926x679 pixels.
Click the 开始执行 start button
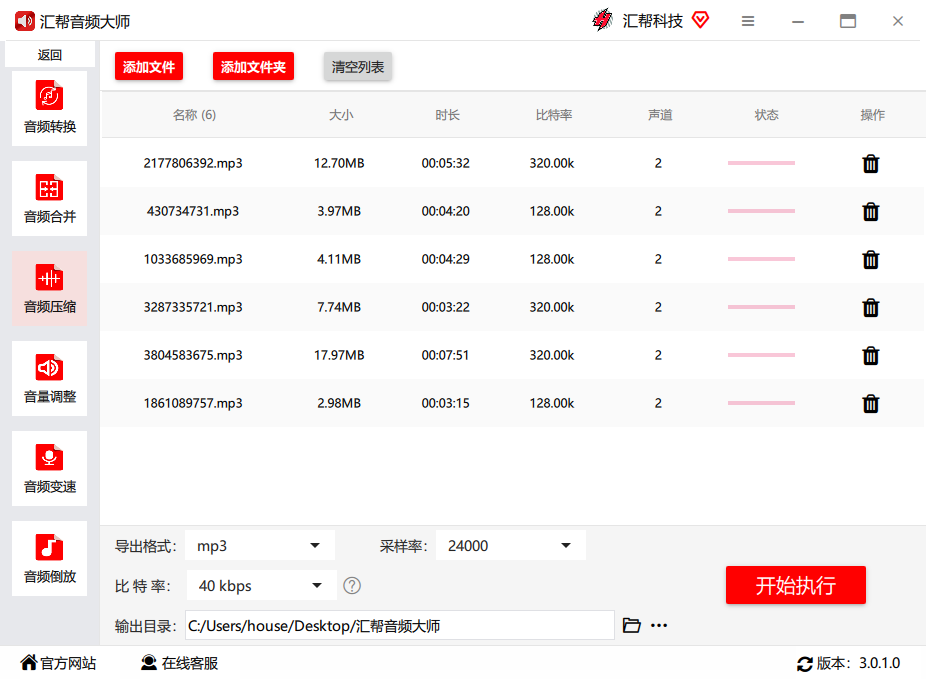(795, 586)
